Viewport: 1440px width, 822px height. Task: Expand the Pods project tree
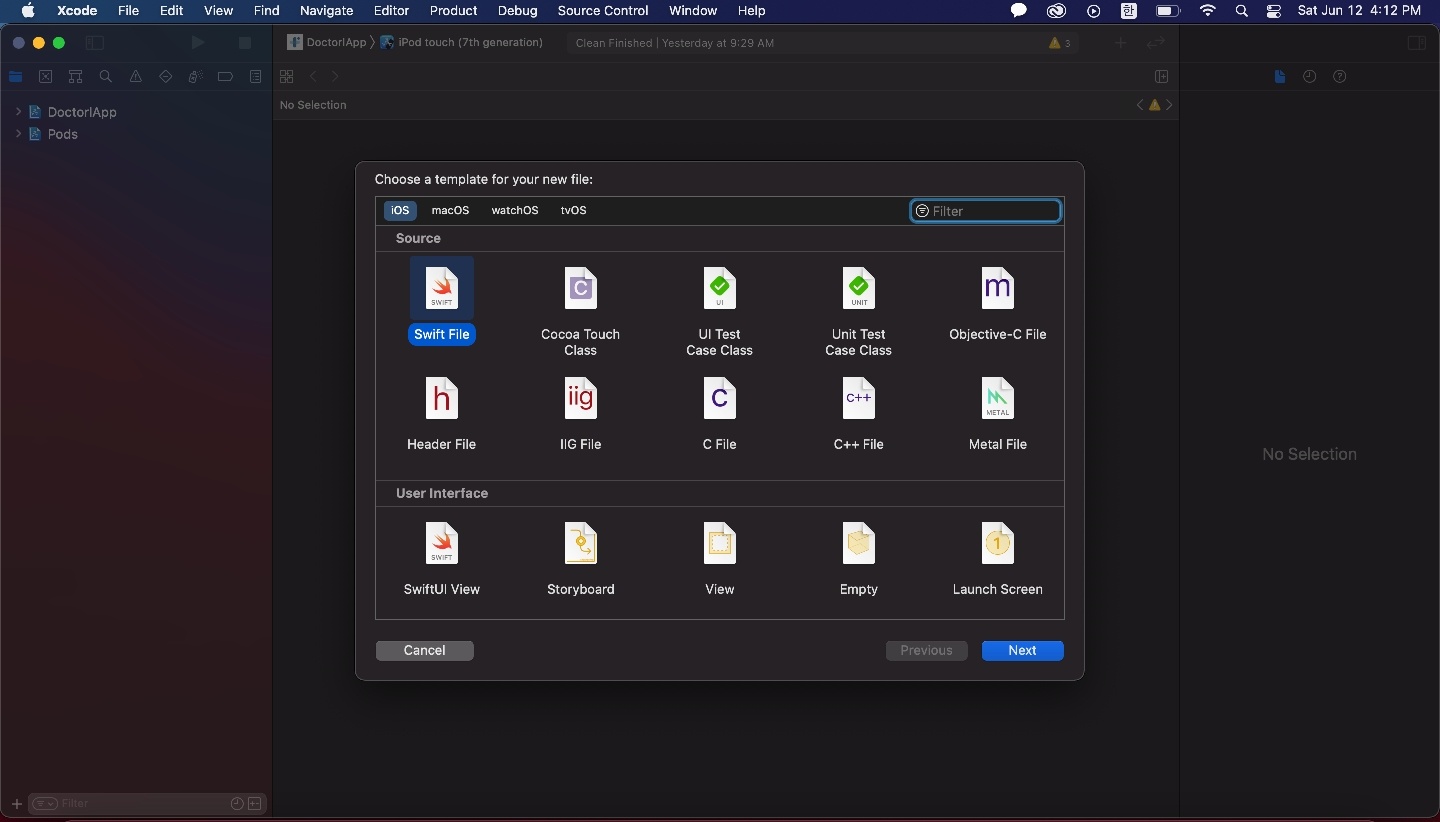(18, 133)
